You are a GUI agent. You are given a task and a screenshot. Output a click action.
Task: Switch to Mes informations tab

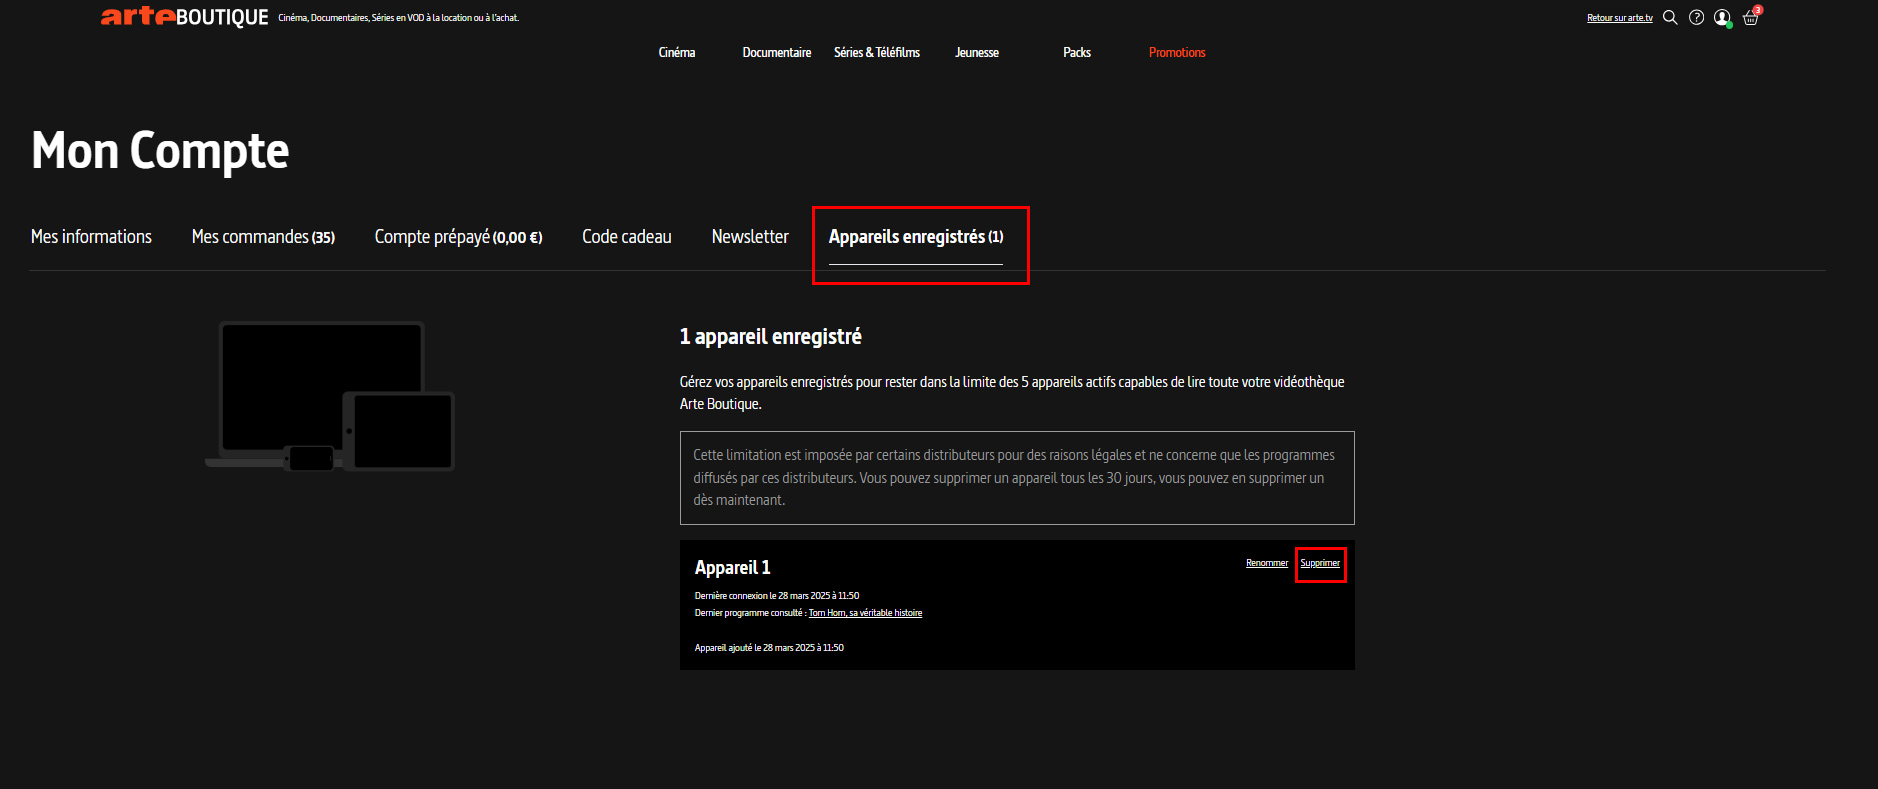click(91, 237)
